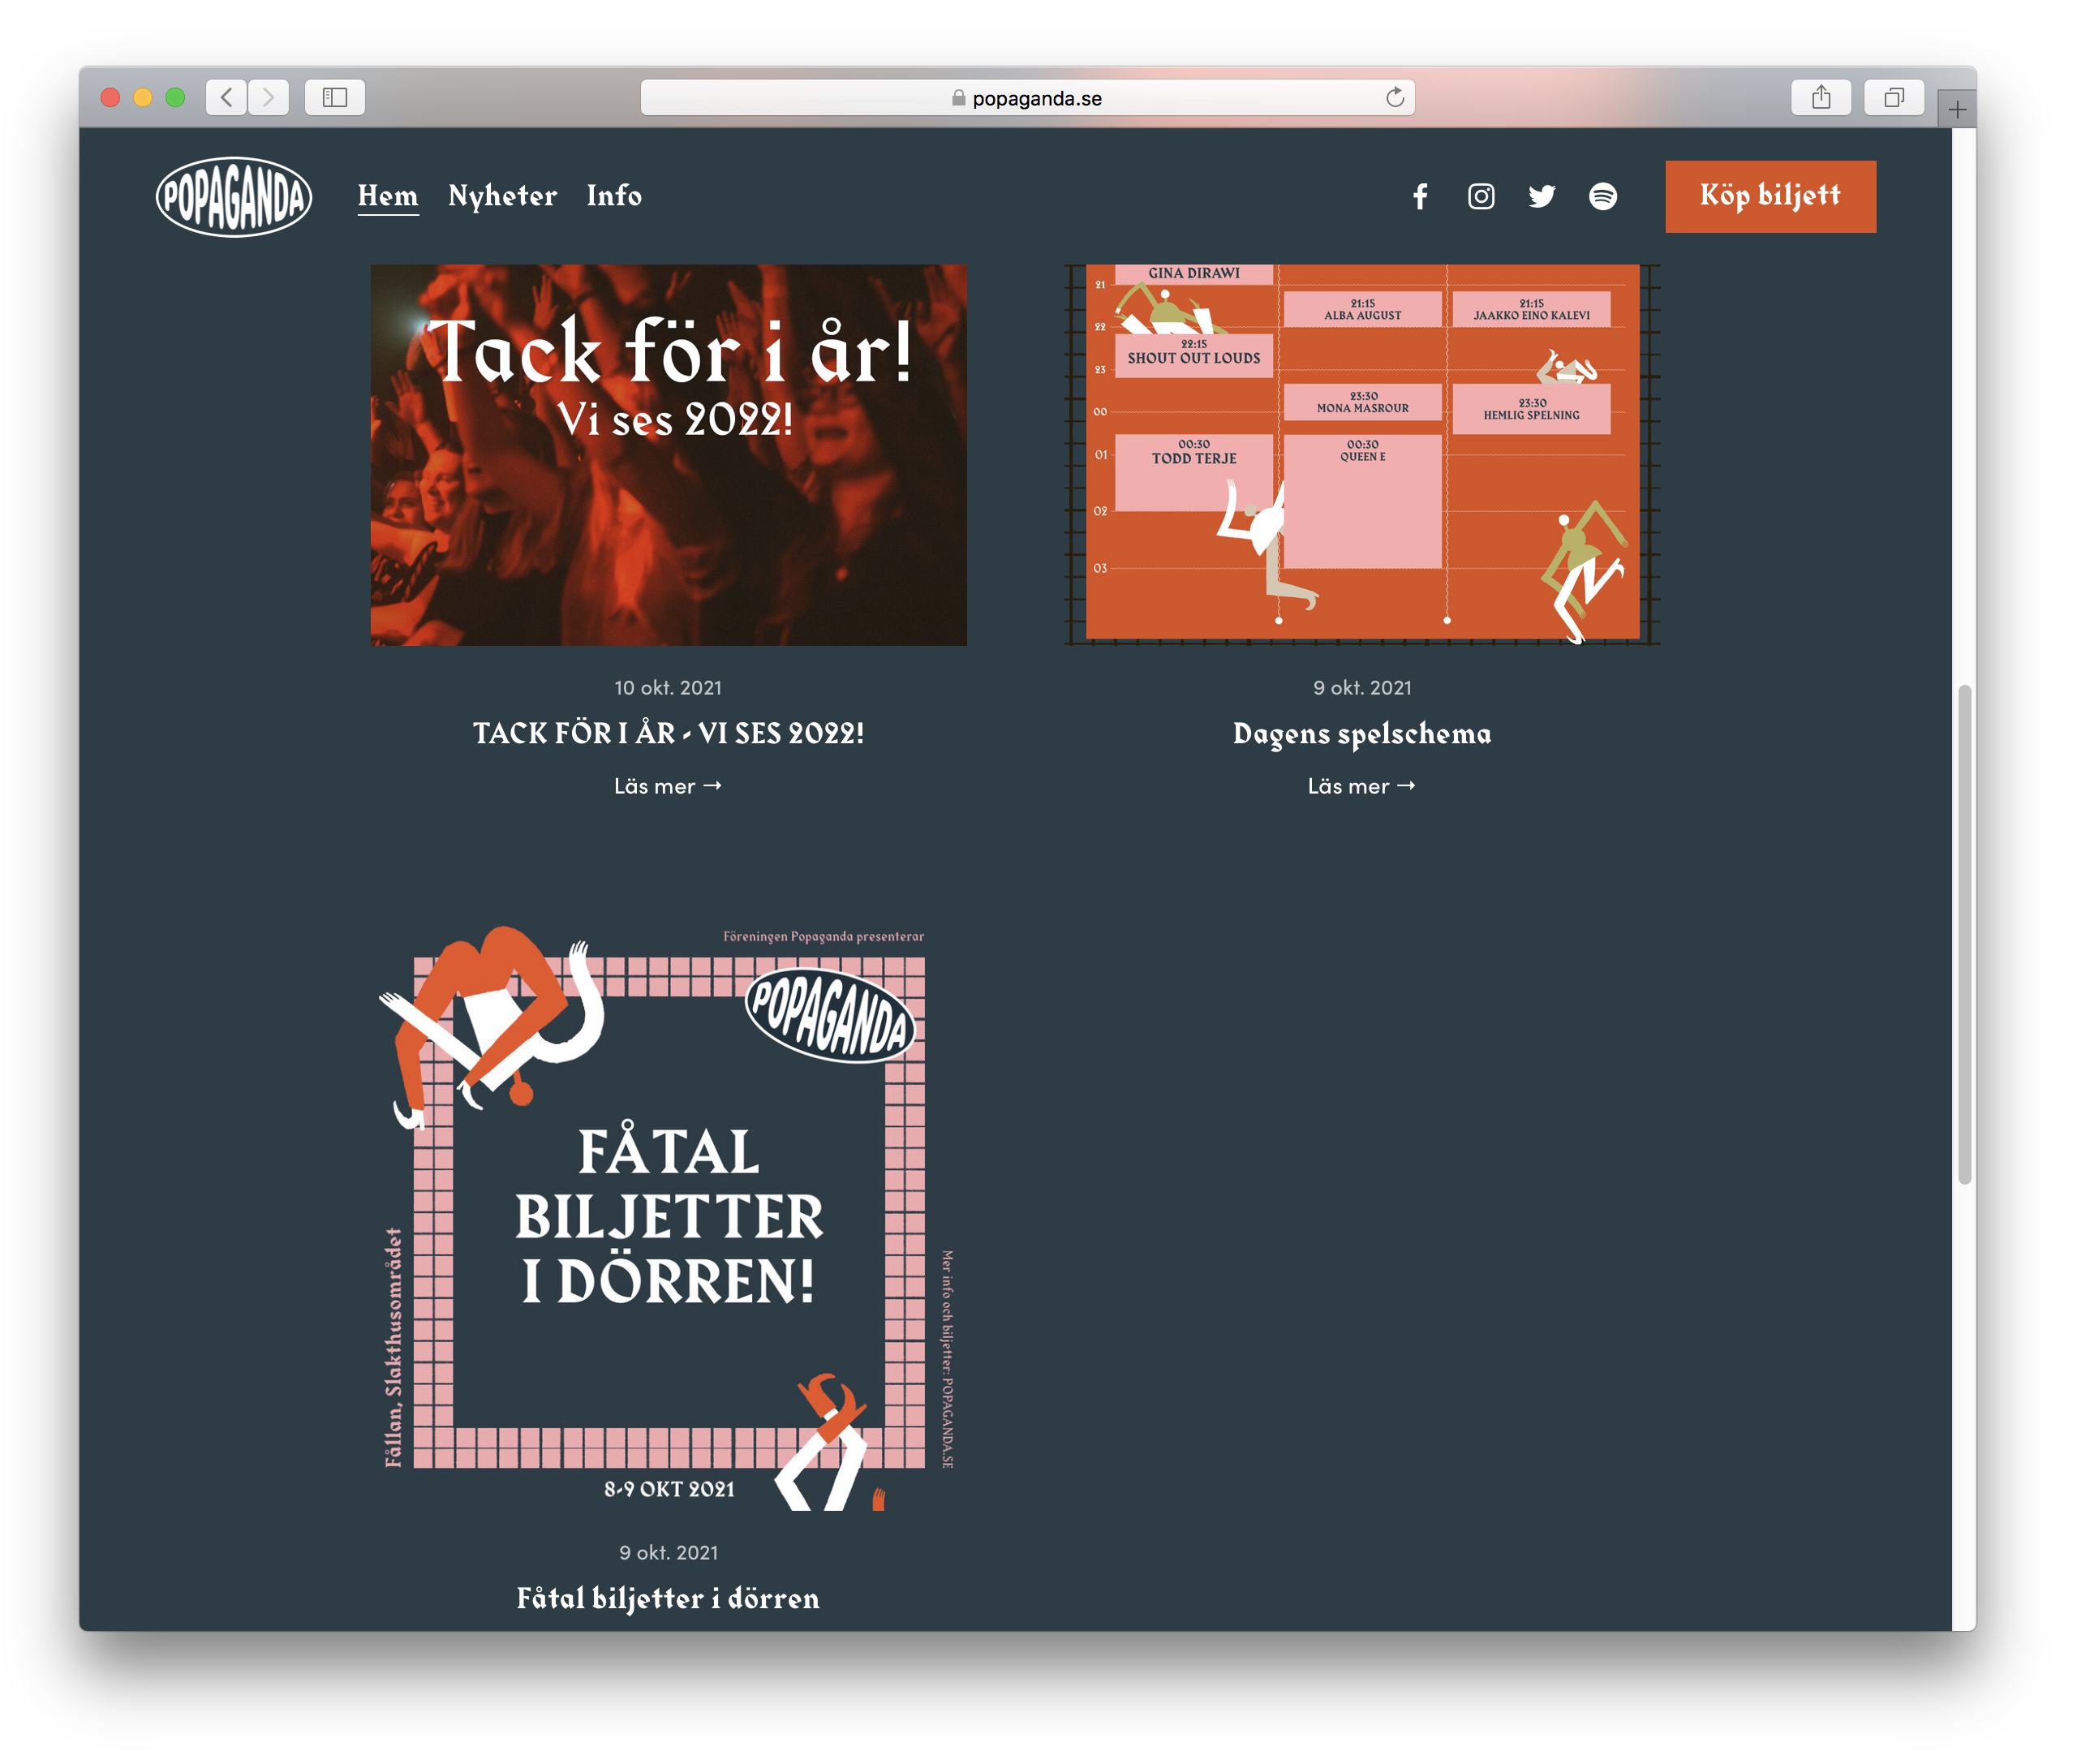Click Läs mer under Tack för i år

[x=668, y=786]
